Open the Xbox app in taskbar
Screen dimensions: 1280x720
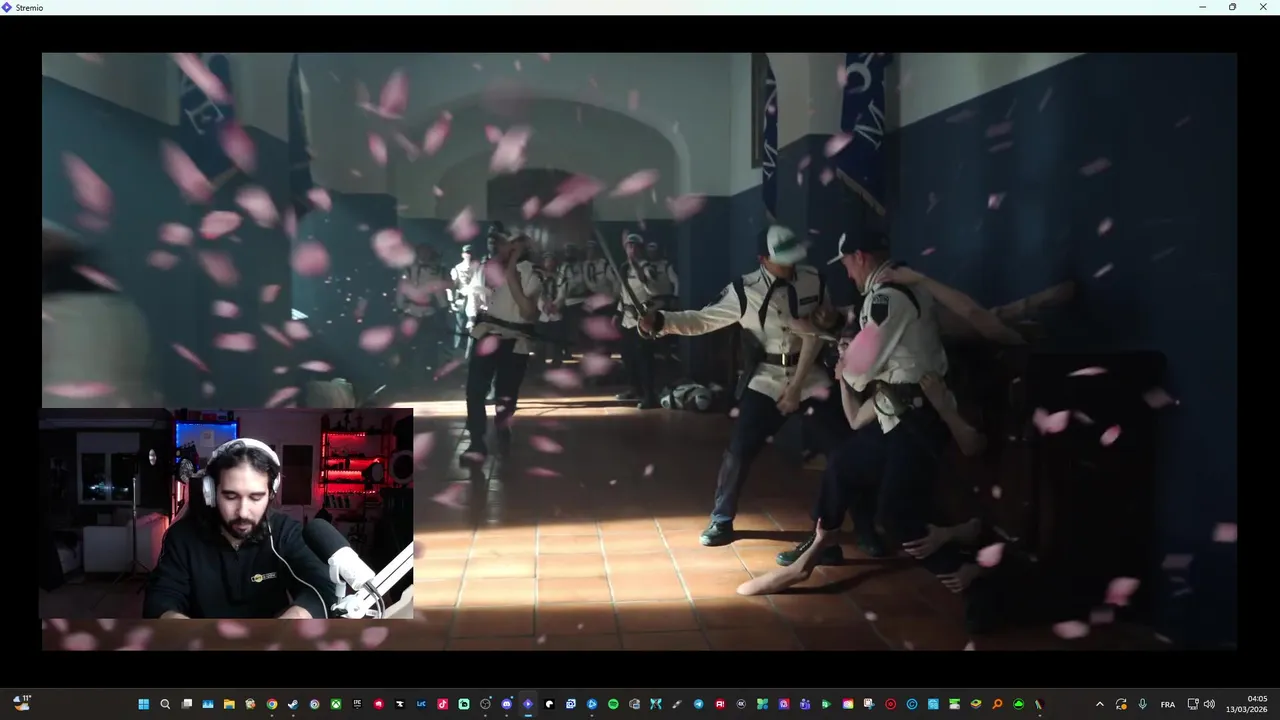tap(336, 704)
